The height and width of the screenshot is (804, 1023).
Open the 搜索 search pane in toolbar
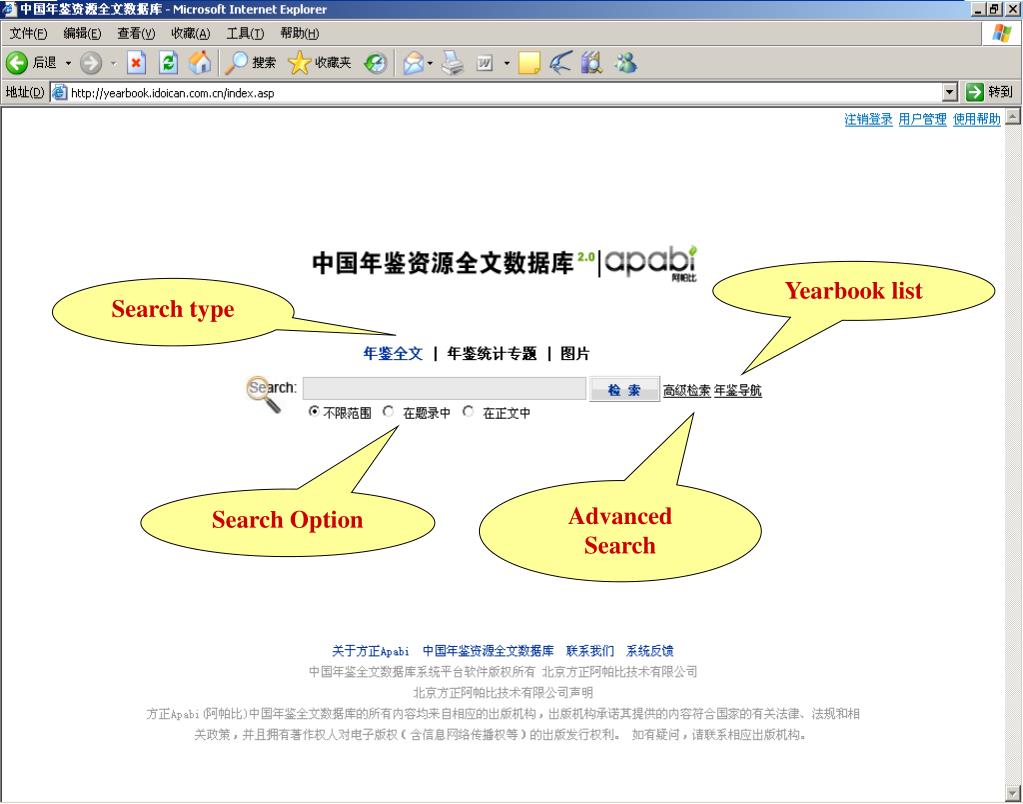click(x=251, y=63)
